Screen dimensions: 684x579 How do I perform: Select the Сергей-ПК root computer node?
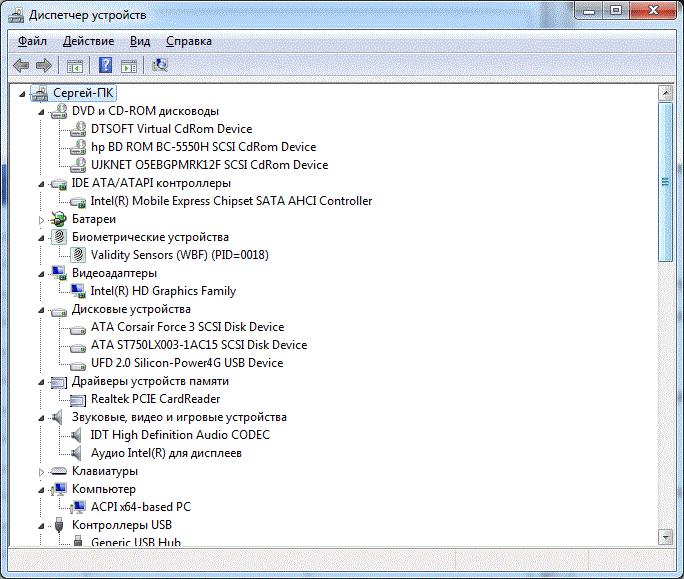(x=84, y=93)
